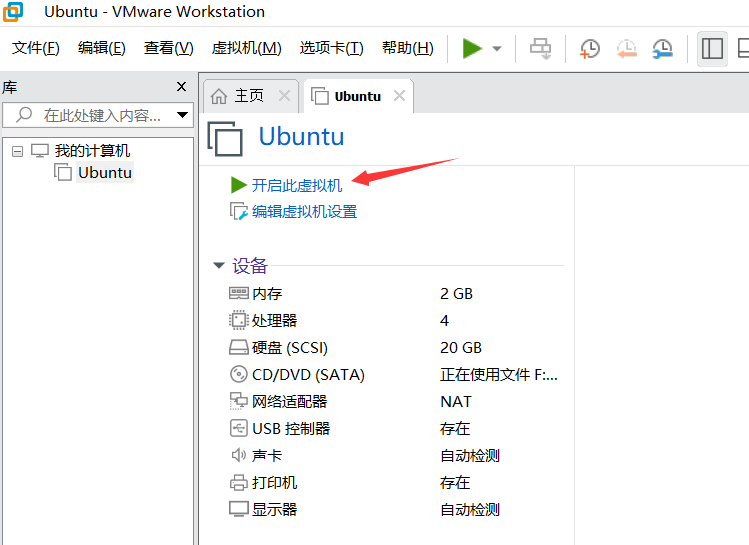
Task: Select the 打印机 device label
Action: coord(275,482)
